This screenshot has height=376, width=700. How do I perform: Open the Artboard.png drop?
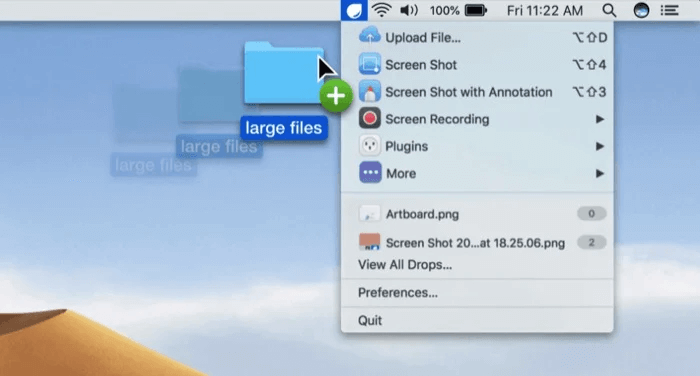point(477,214)
